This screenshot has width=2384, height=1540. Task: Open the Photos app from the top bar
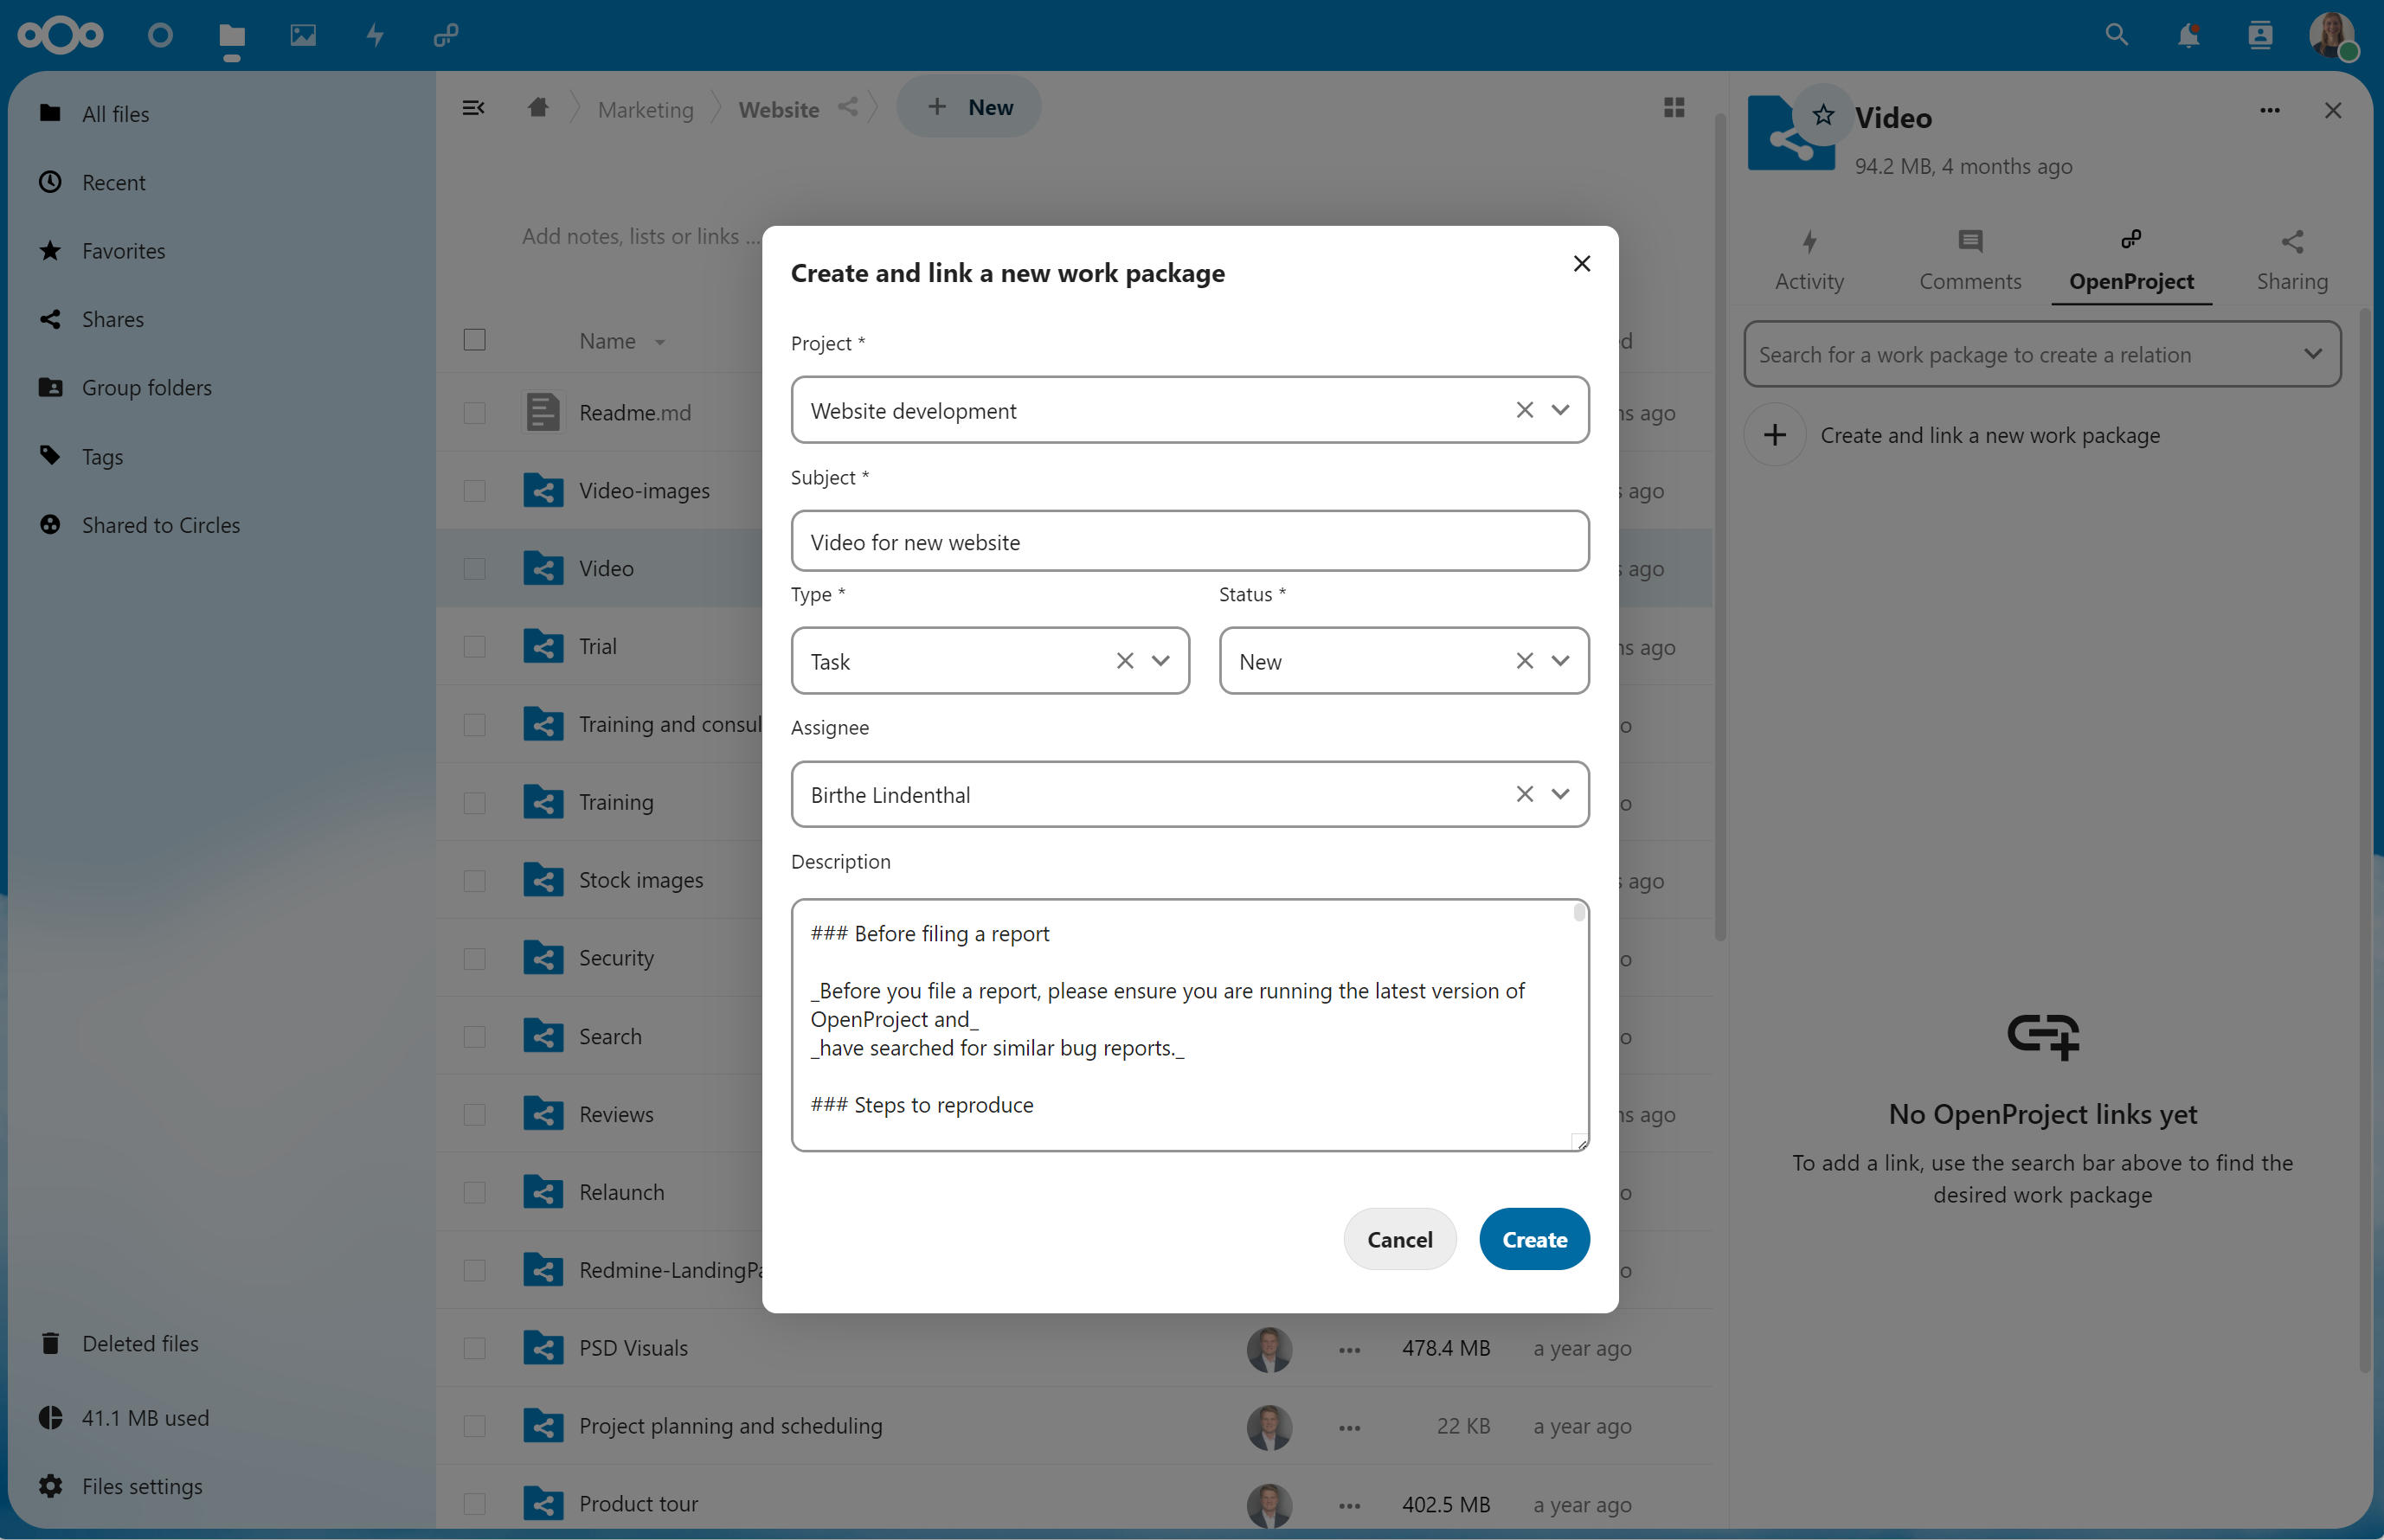pyautogui.click(x=302, y=36)
